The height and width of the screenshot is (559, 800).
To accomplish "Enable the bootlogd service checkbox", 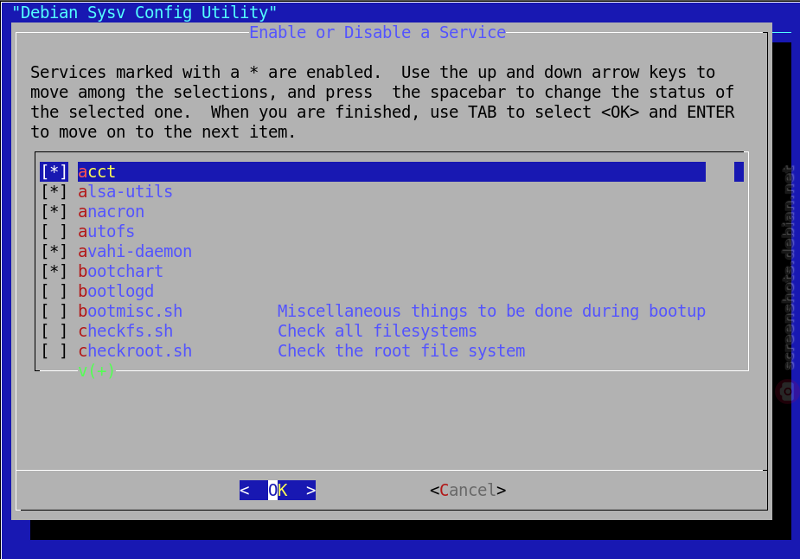I will click(x=54, y=291).
